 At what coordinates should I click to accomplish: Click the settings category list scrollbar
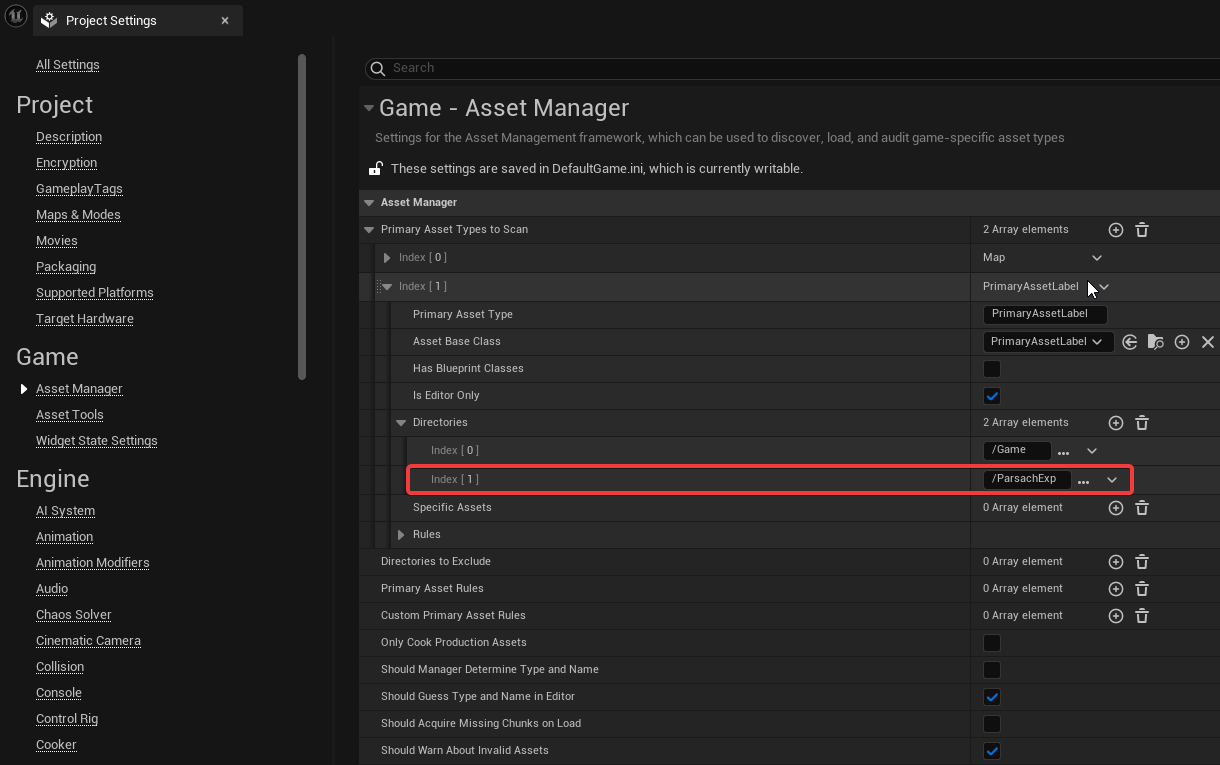302,216
